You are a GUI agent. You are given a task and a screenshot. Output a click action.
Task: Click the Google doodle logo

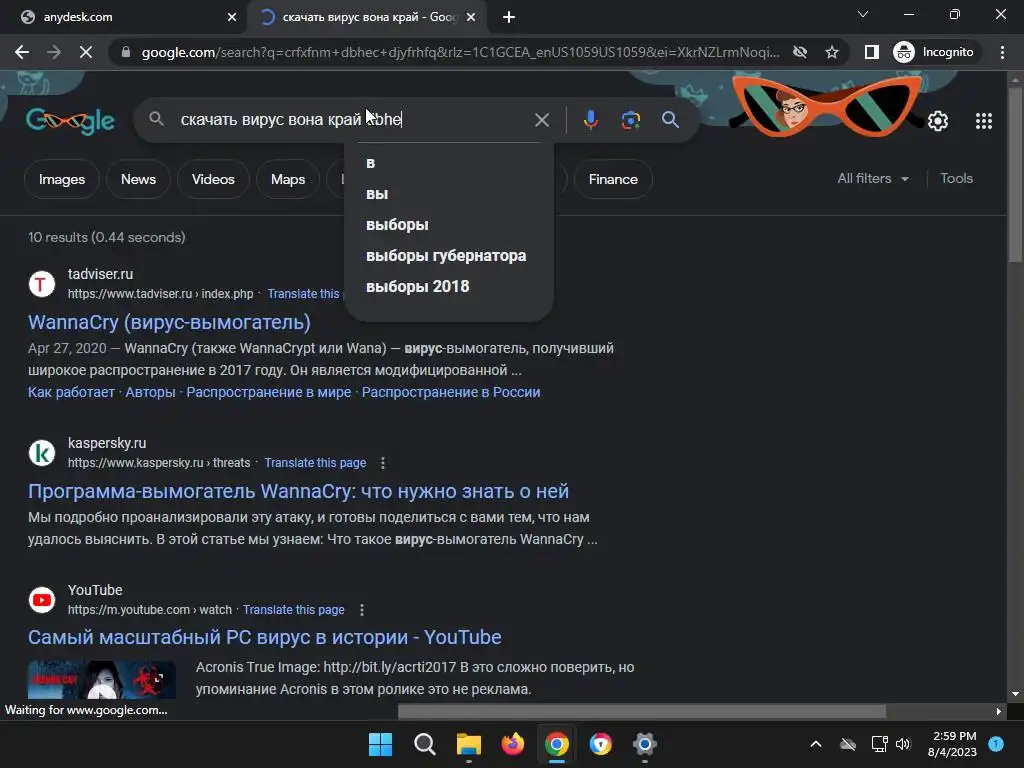(70, 121)
